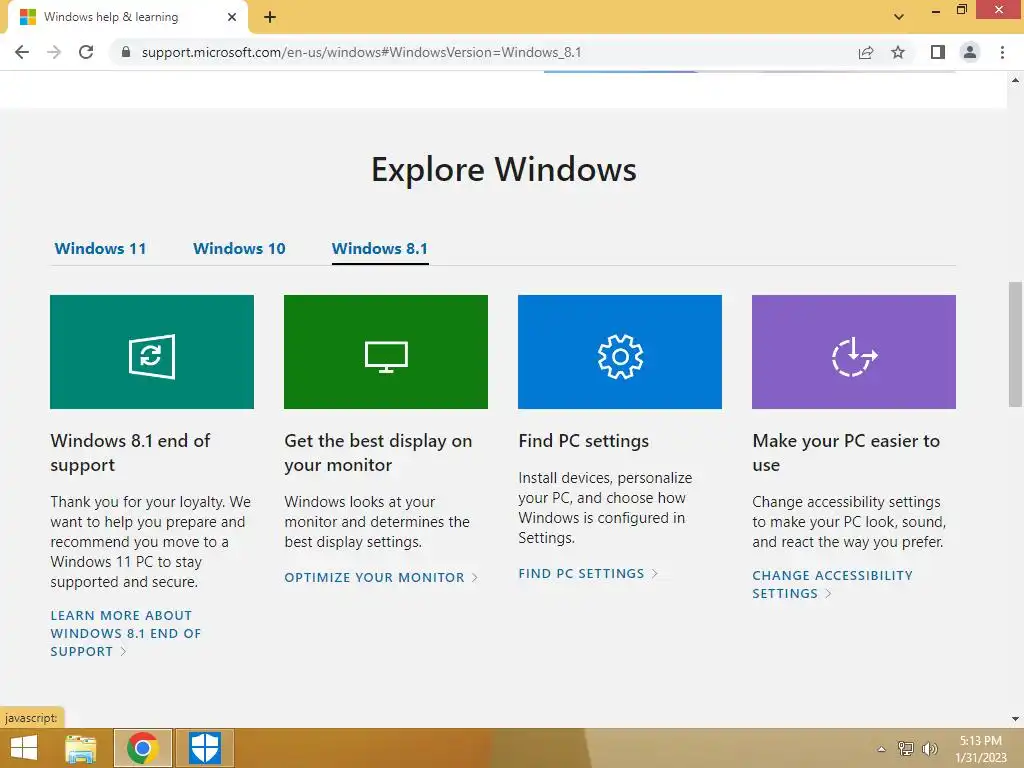
Task: Open a new browser tab
Action: pyautogui.click(x=270, y=17)
